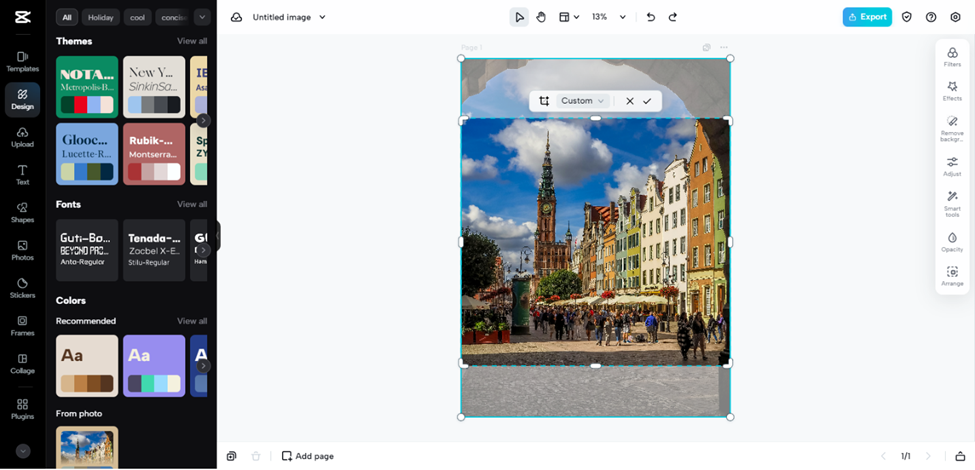The width and height of the screenshot is (975, 470).
Task: Open the Upload panel
Action: (22, 137)
